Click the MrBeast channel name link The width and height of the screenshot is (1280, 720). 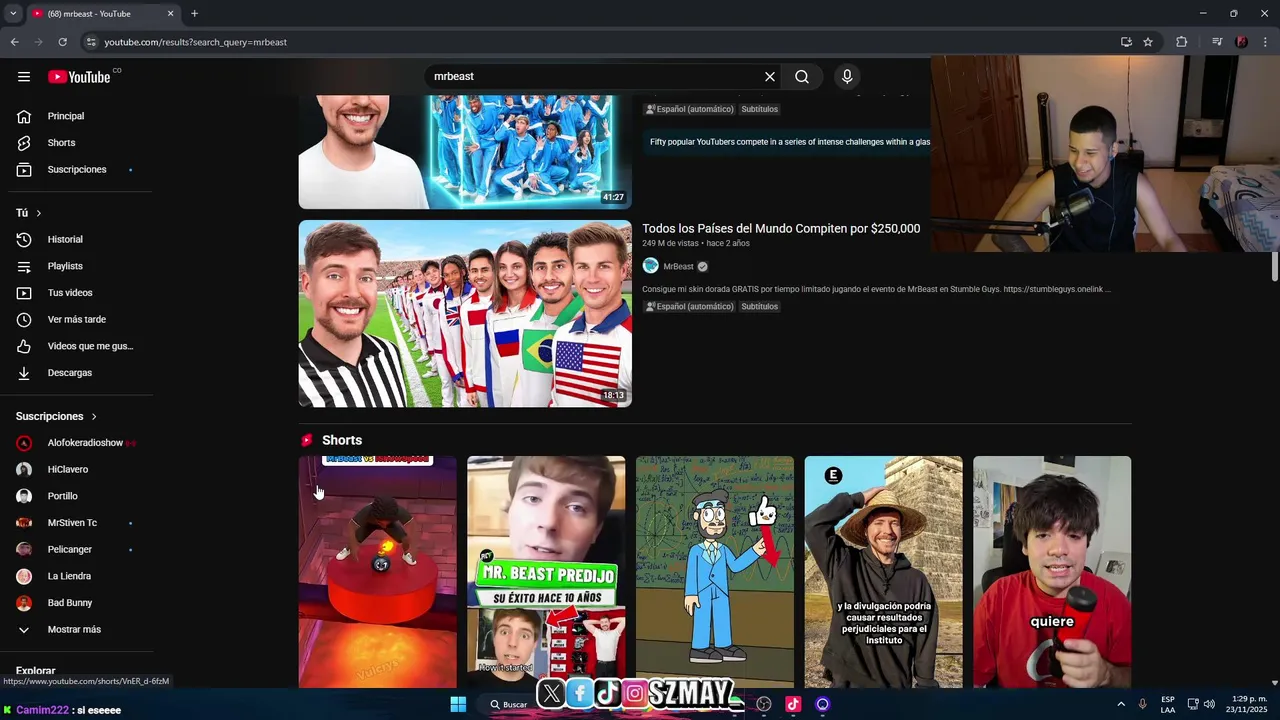[x=678, y=267]
